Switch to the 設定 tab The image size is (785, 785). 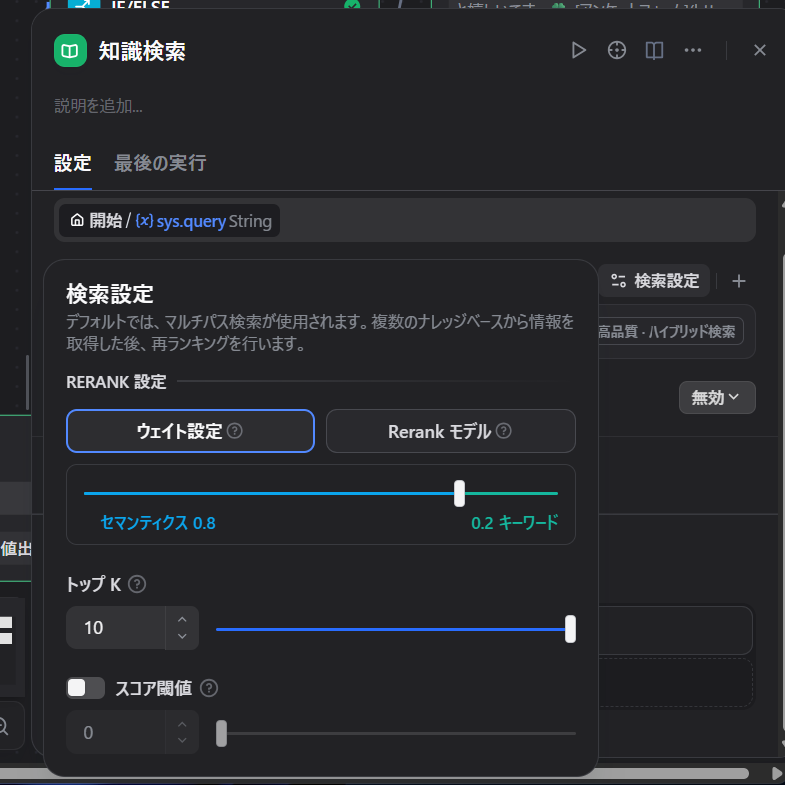[73, 163]
